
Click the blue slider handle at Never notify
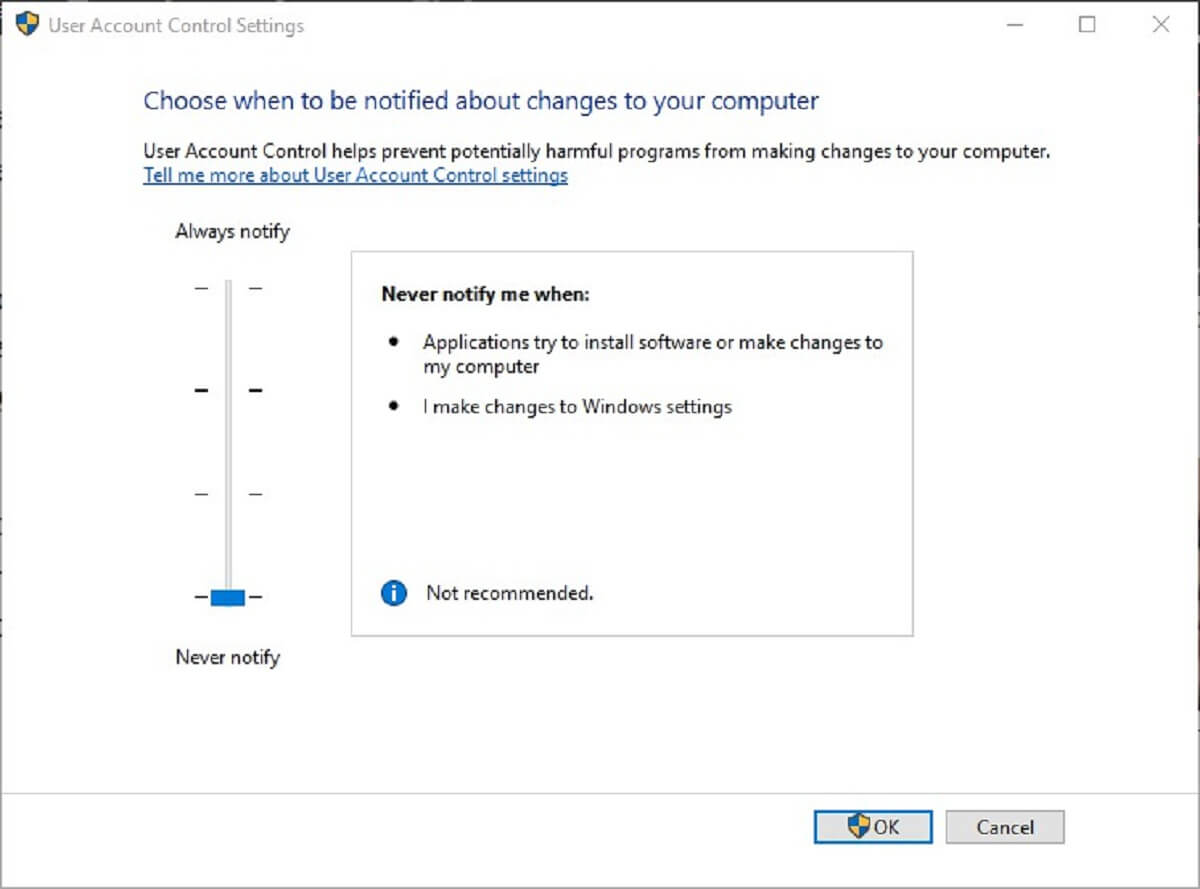pyautogui.click(x=228, y=596)
